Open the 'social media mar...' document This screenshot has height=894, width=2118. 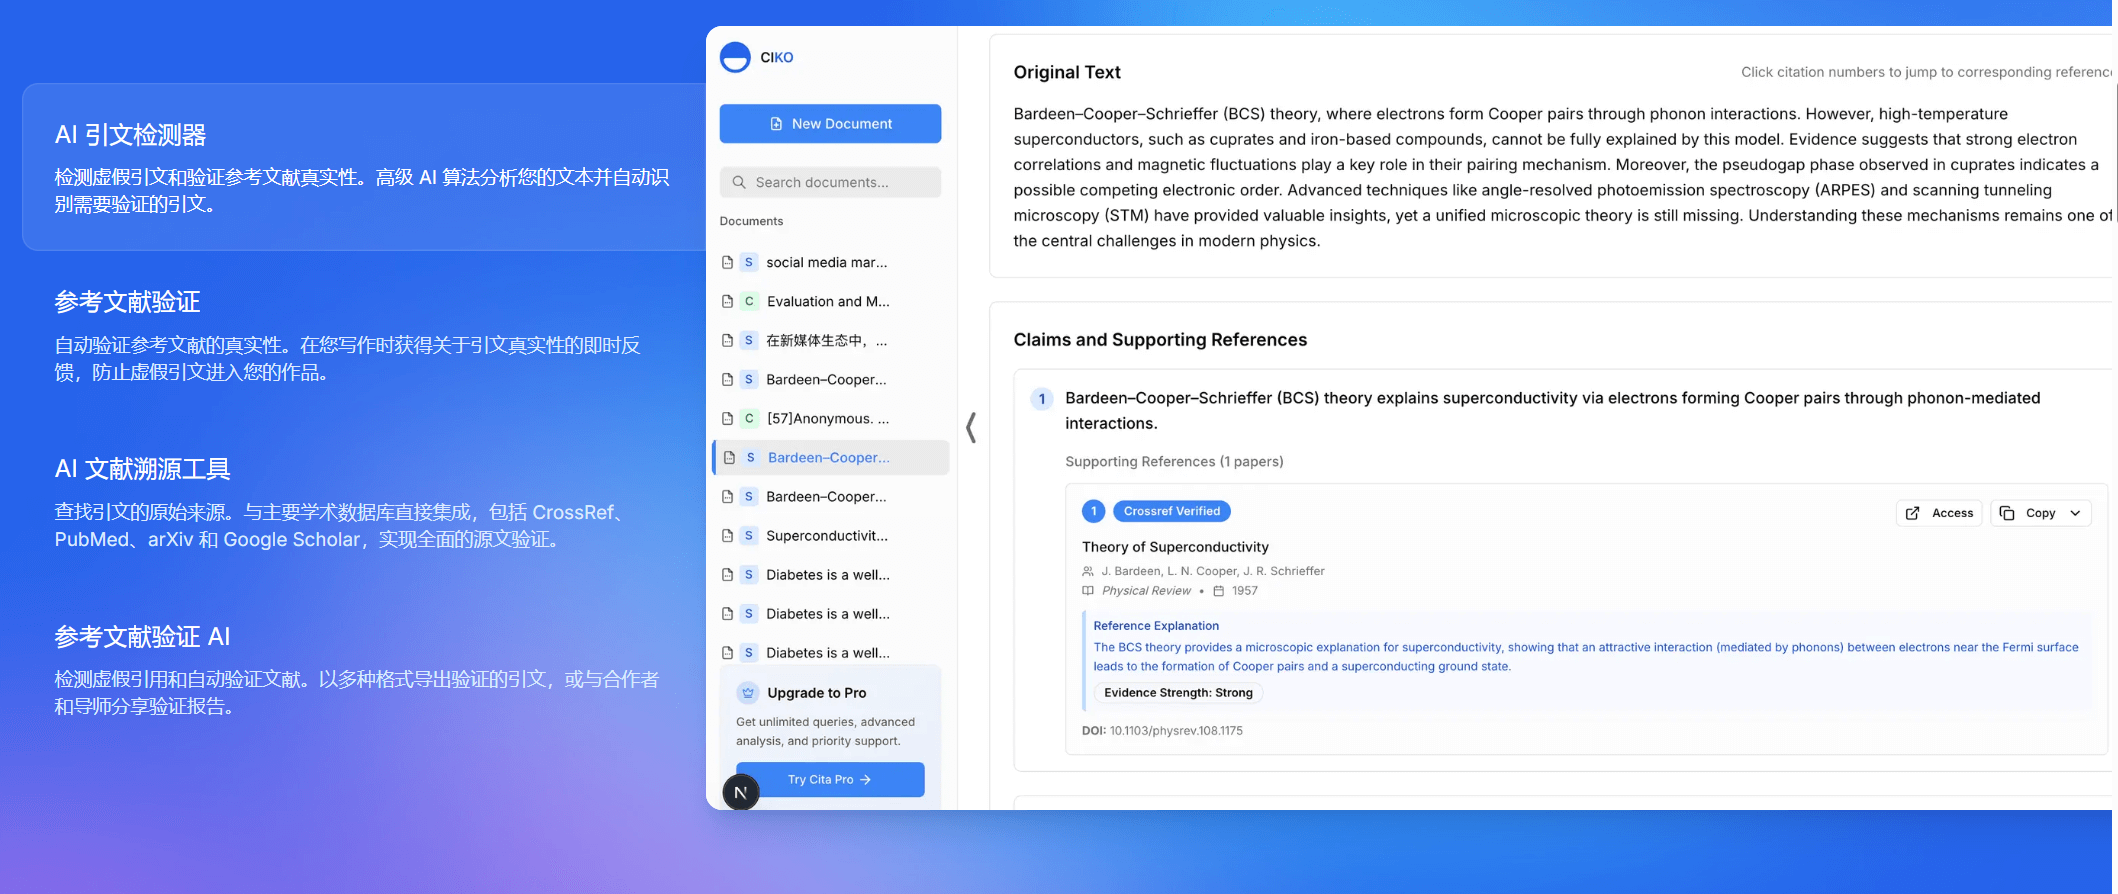click(826, 262)
